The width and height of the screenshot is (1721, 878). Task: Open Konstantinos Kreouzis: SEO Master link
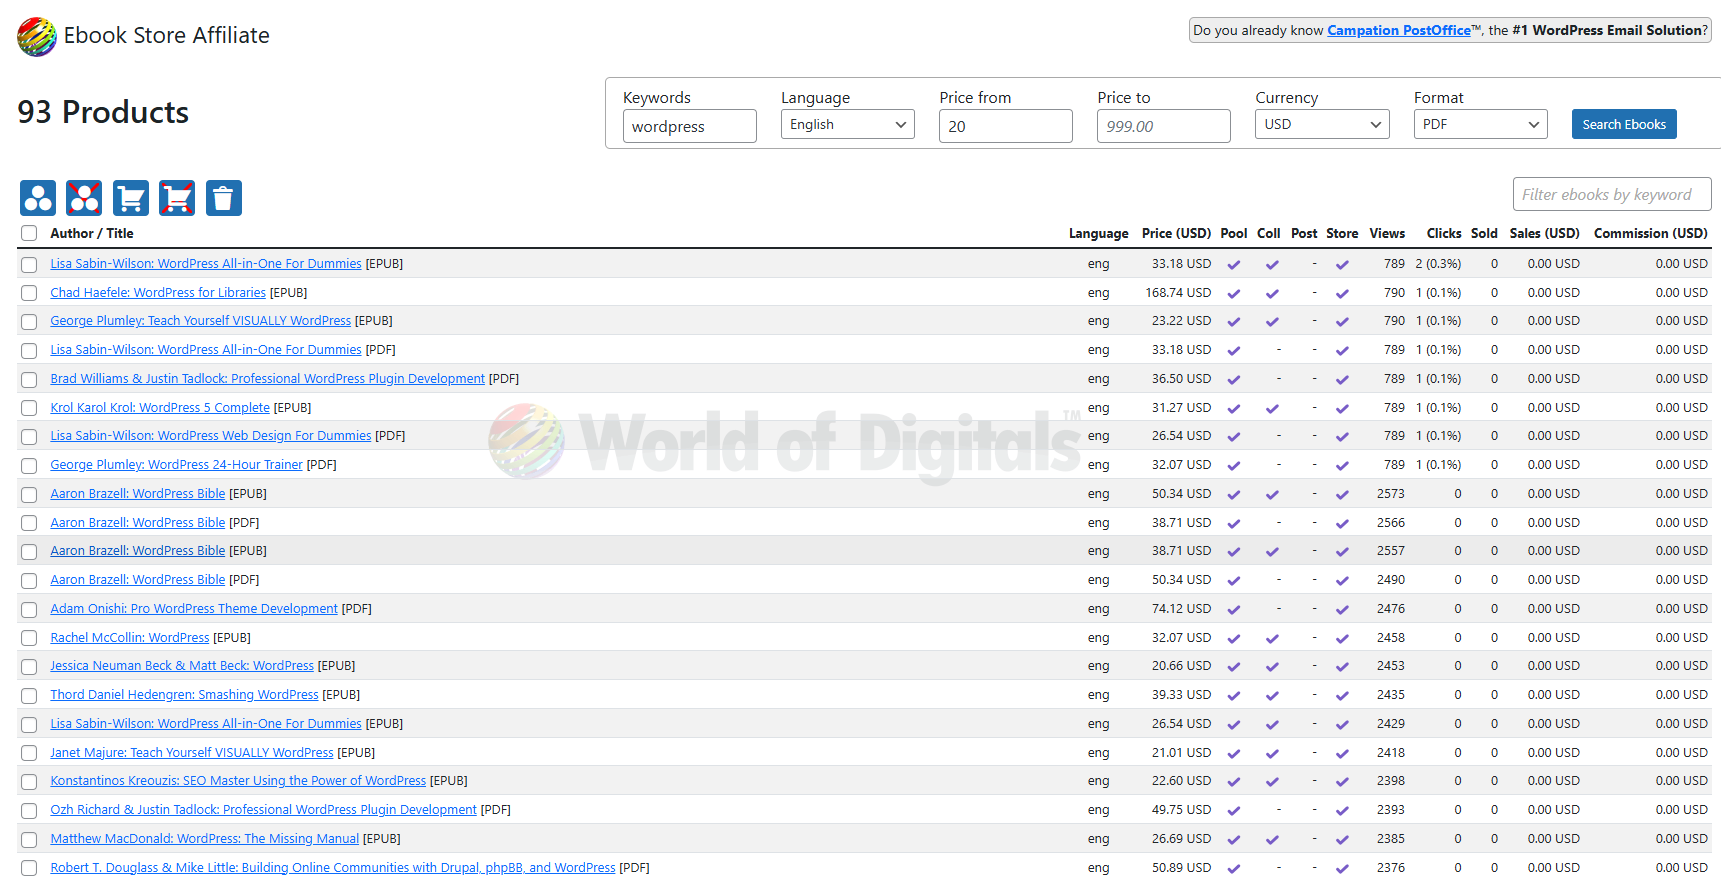238,781
